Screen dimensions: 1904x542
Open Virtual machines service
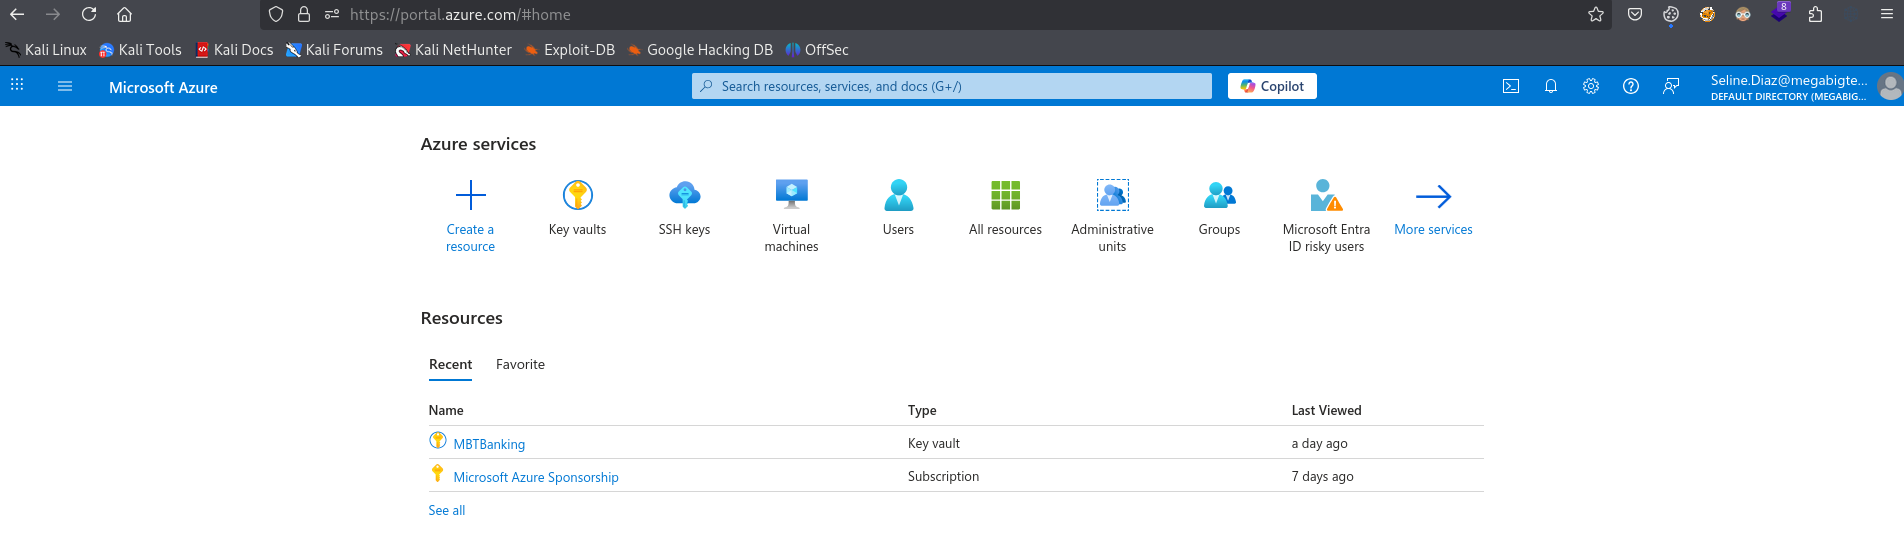point(791,216)
